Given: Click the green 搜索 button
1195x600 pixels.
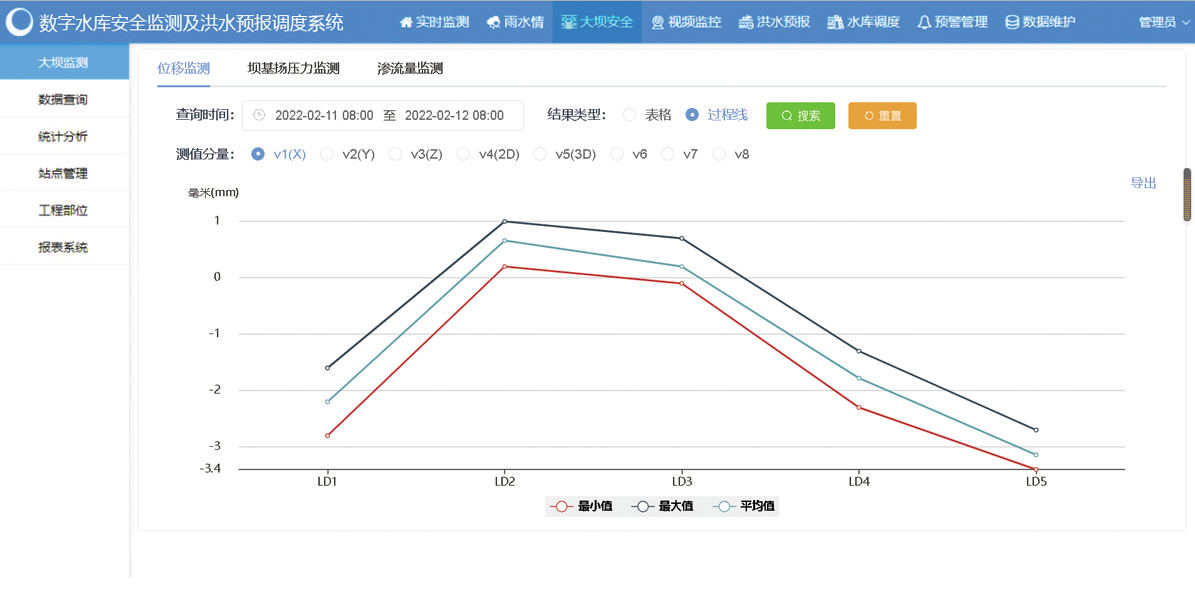Looking at the screenshot, I should [800, 115].
